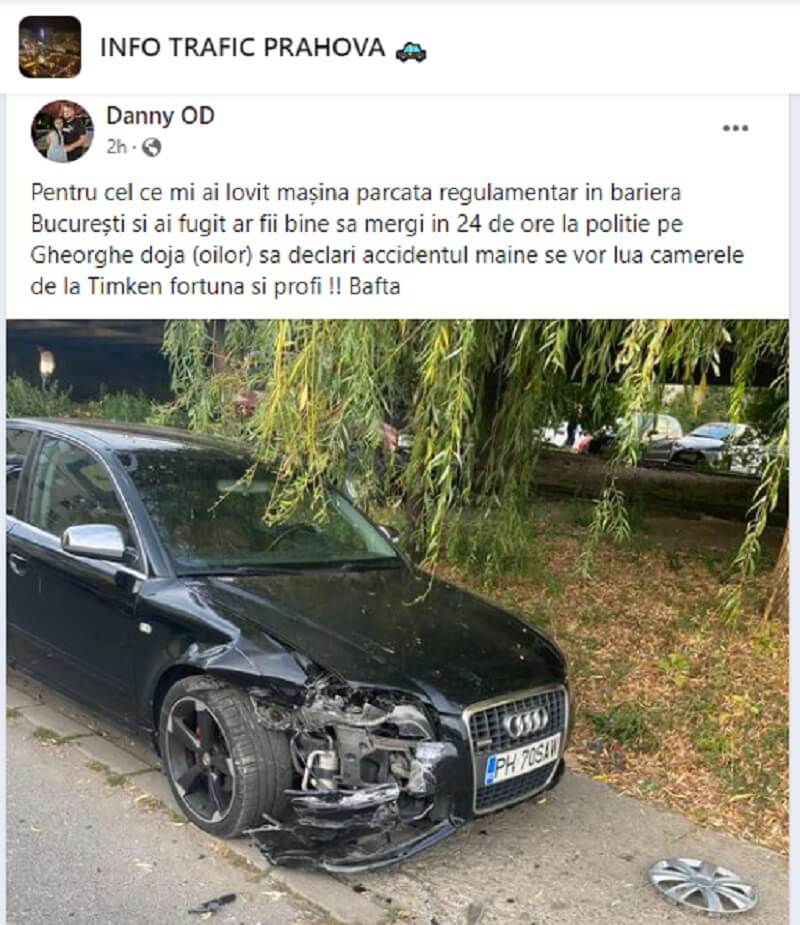The image size is (800, 925).
Task: Click the black front wheel rim
Action: click(199, 758)
